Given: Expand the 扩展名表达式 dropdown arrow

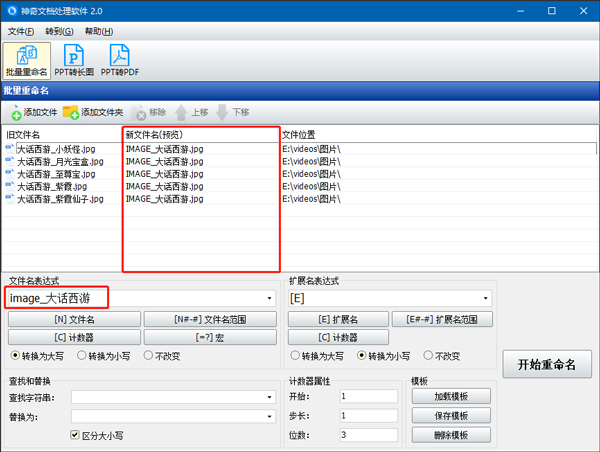Looking at the screenshot, I should coord(486,298).
